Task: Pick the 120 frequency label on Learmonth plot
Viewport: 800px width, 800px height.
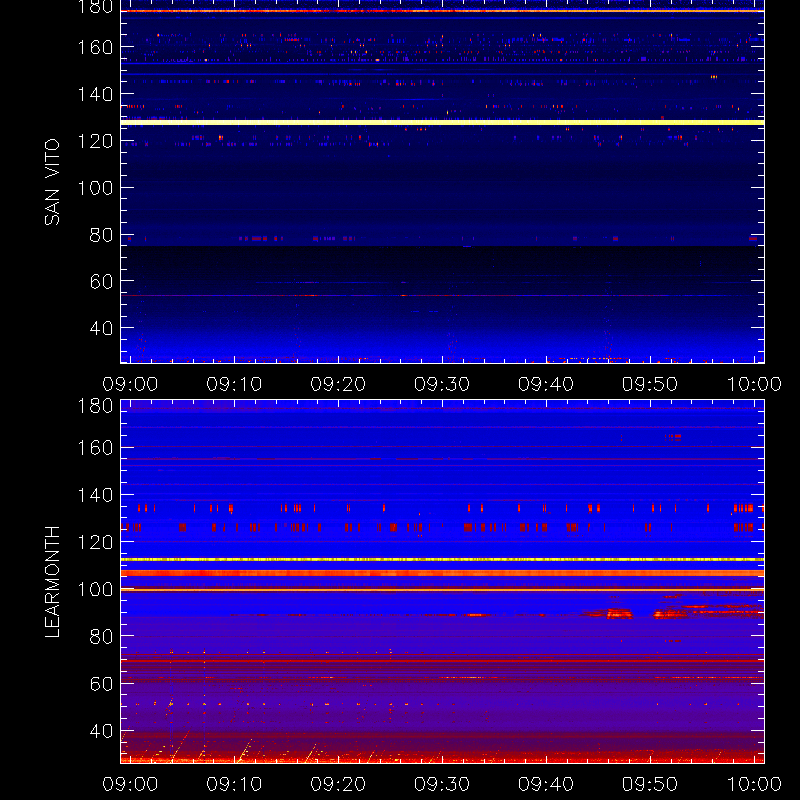Action: [x=95, y=542]
